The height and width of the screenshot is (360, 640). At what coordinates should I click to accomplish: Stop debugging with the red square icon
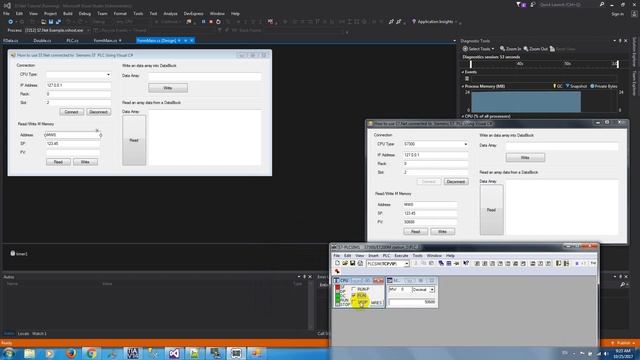(x=211, y=22)
